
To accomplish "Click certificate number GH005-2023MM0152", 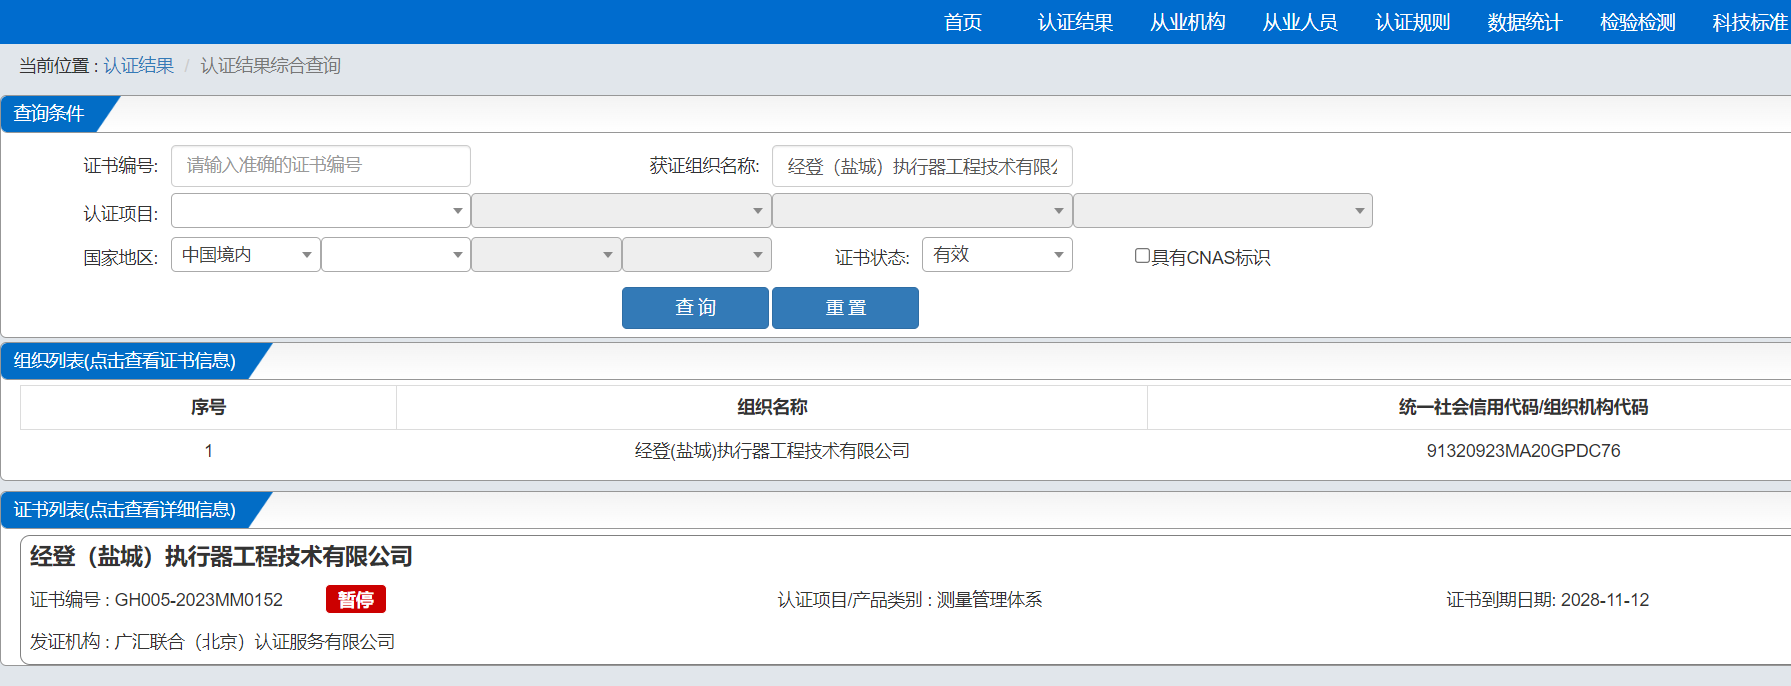I will [x=199, y=600].
